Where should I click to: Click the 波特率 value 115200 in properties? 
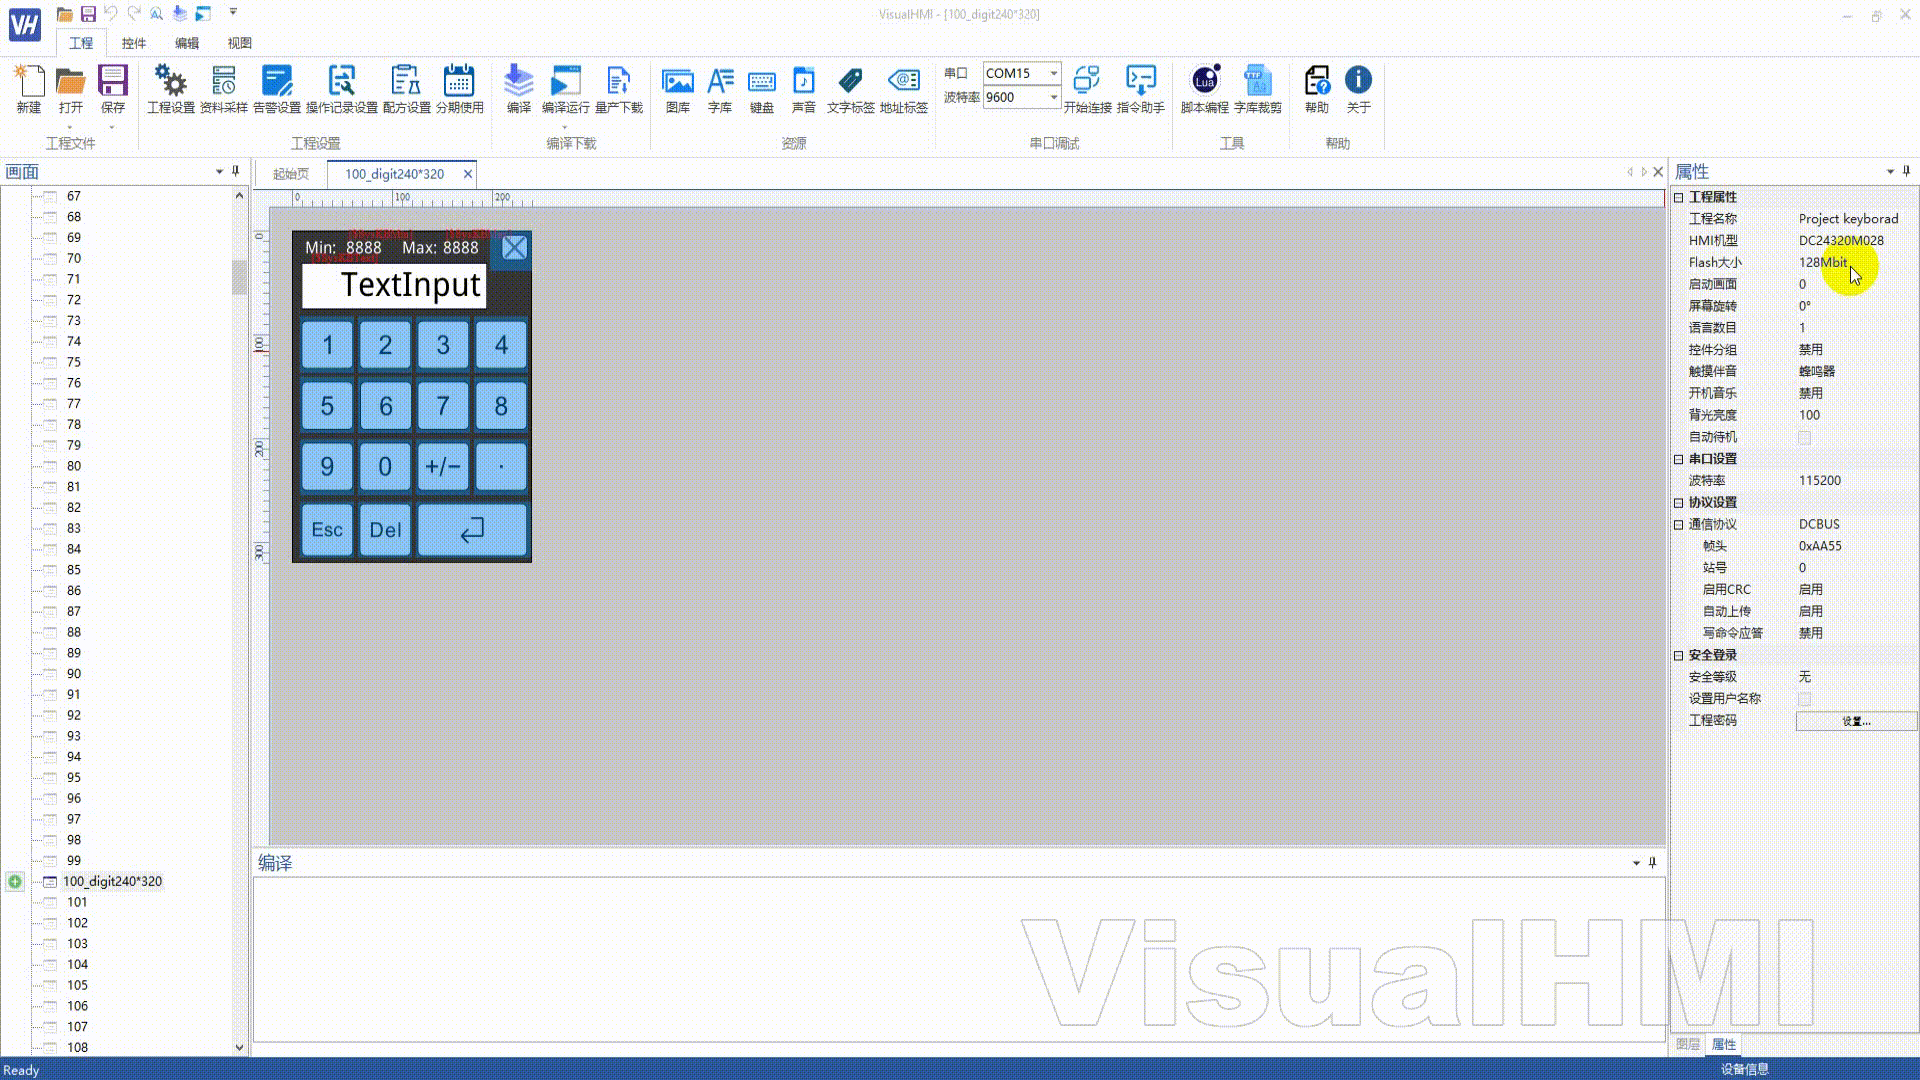(x=1820, y=481)
